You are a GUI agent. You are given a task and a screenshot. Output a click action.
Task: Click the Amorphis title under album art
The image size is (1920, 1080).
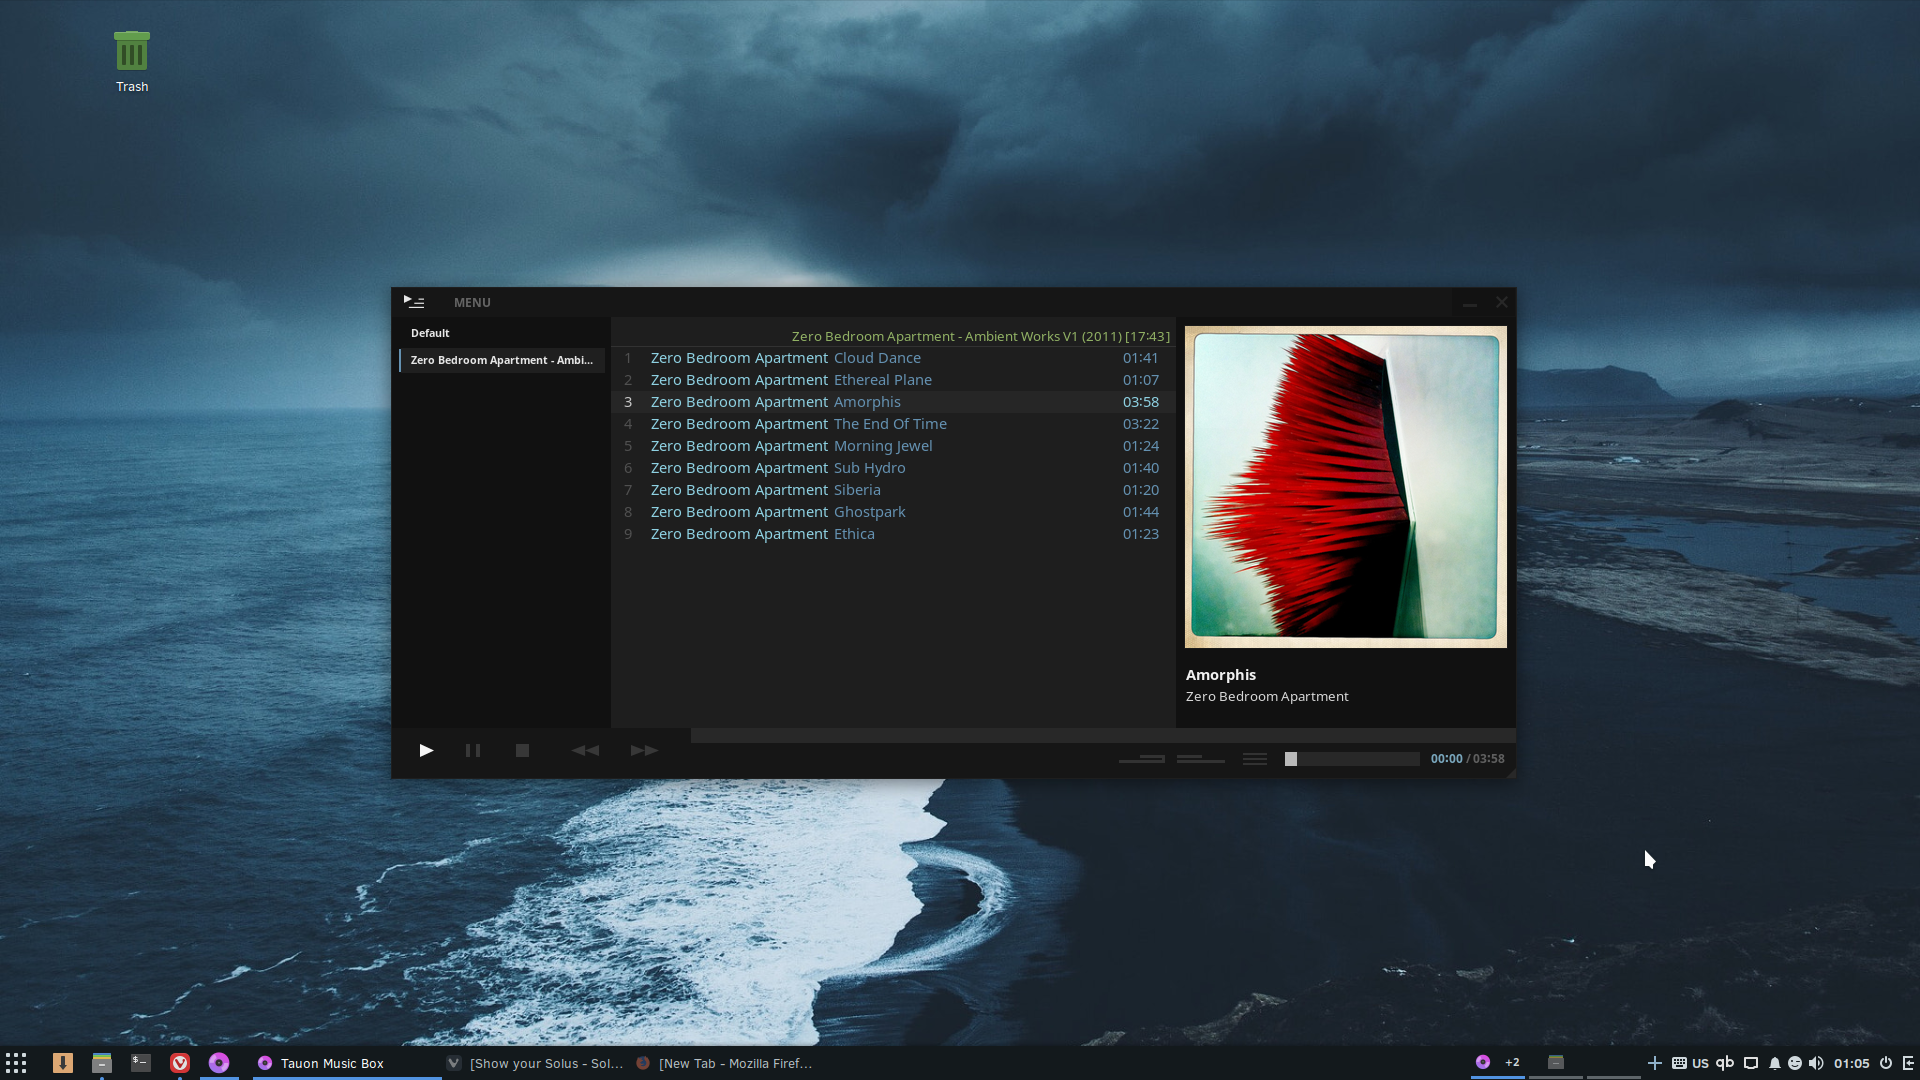pos(1221,675)
